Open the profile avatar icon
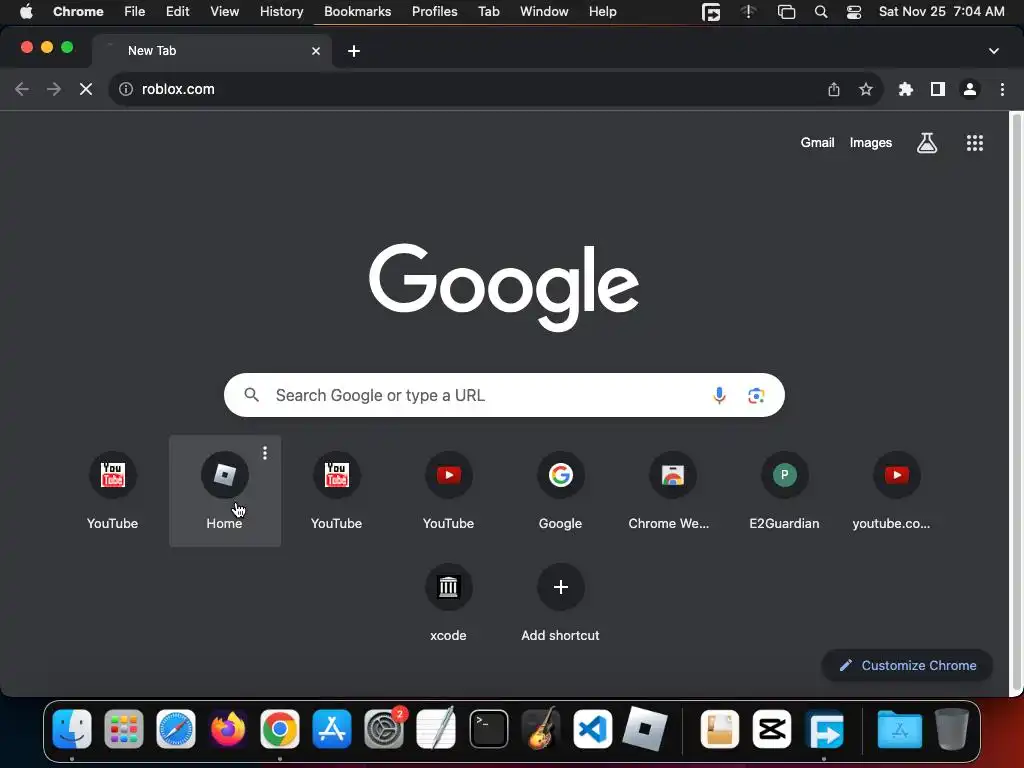Screen dimensions: 1024x768 (970, 89)
